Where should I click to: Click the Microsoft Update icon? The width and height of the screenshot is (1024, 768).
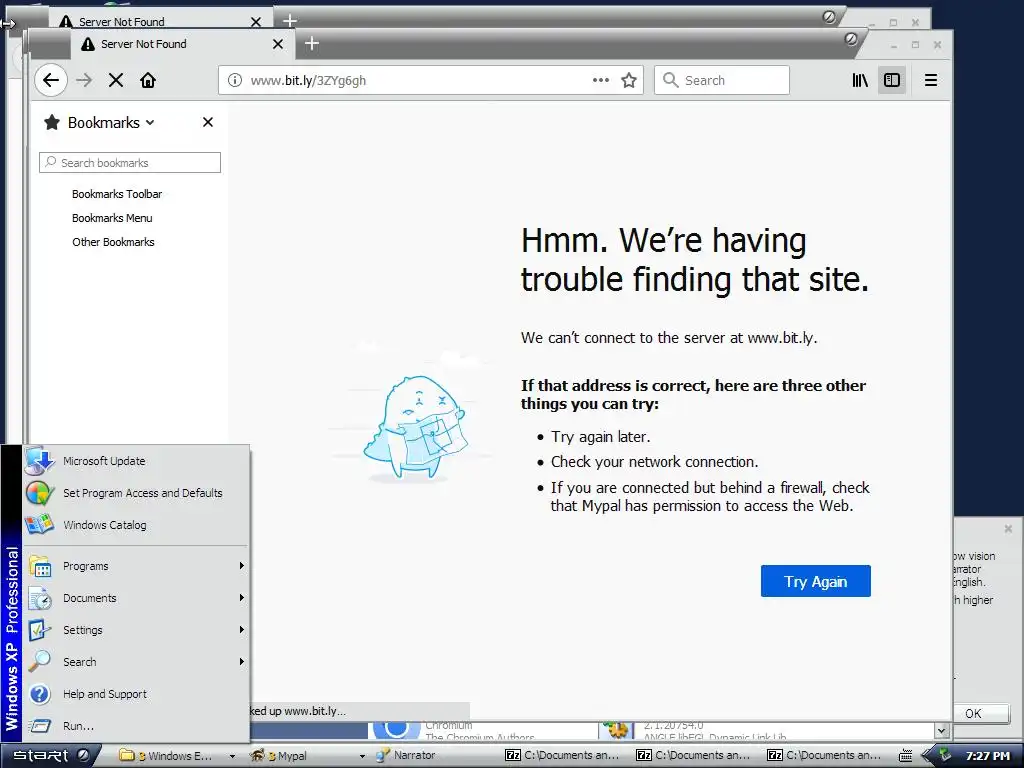pos(40,461)
